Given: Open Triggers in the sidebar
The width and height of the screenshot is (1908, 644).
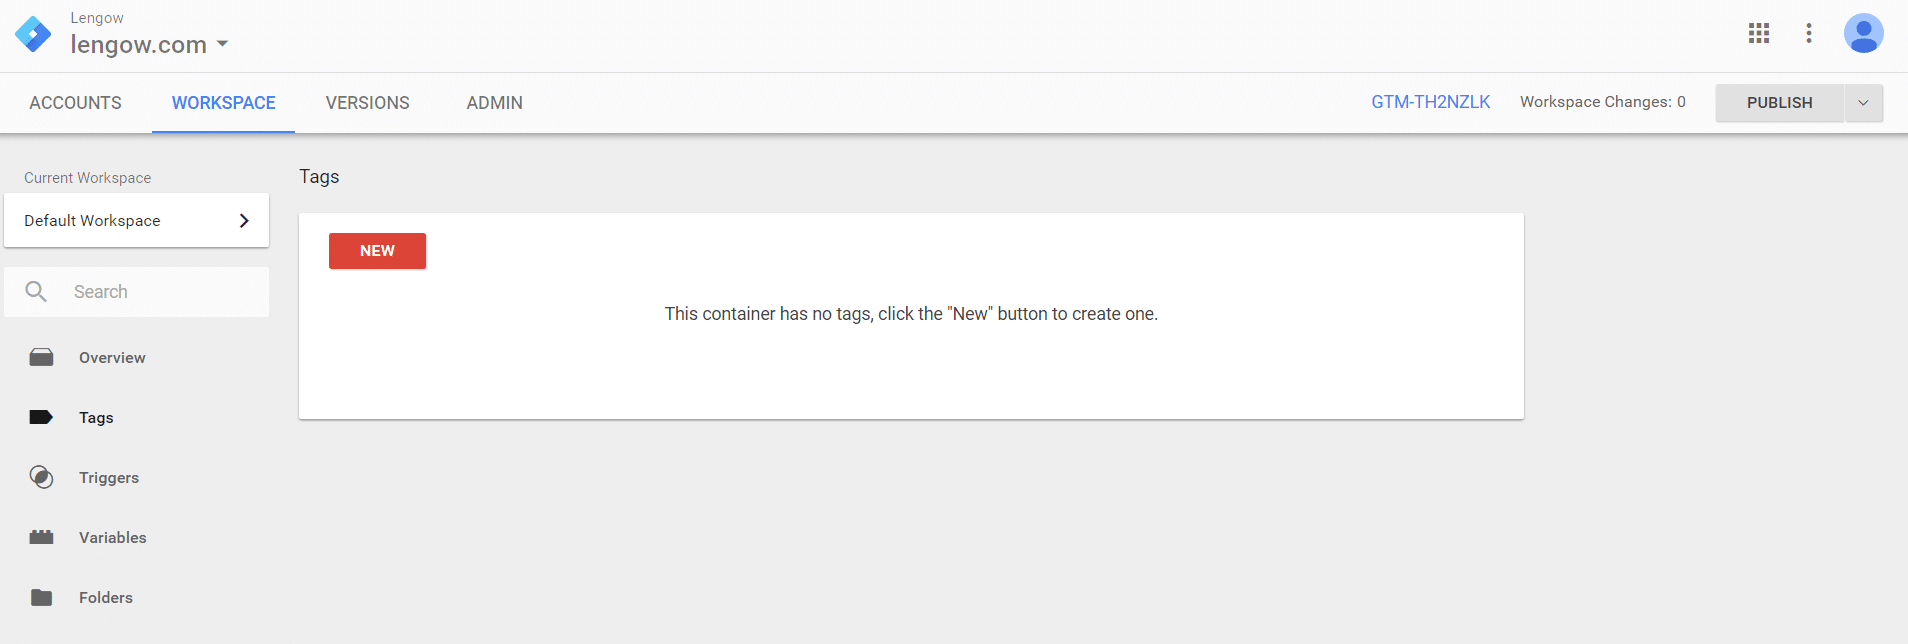Looking at the screenshot, I should pyautogui.click(x=109, y=478).
